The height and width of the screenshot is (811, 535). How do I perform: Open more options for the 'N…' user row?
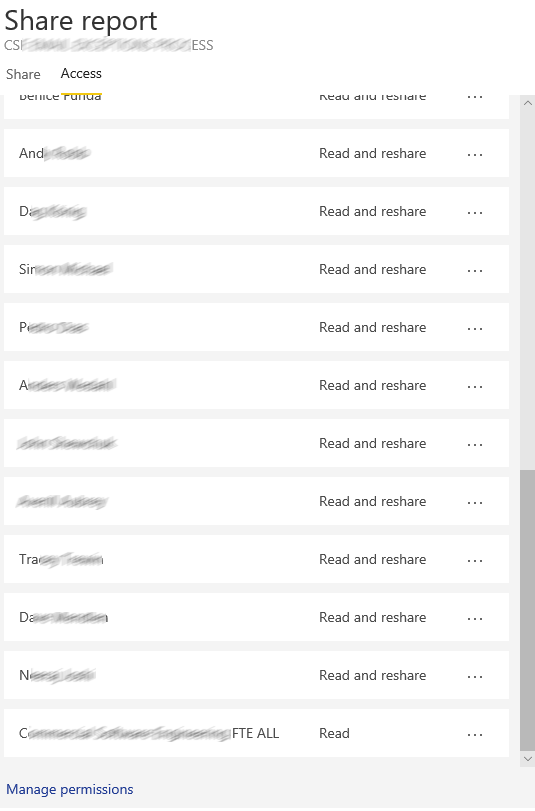(x=474, y=676)
